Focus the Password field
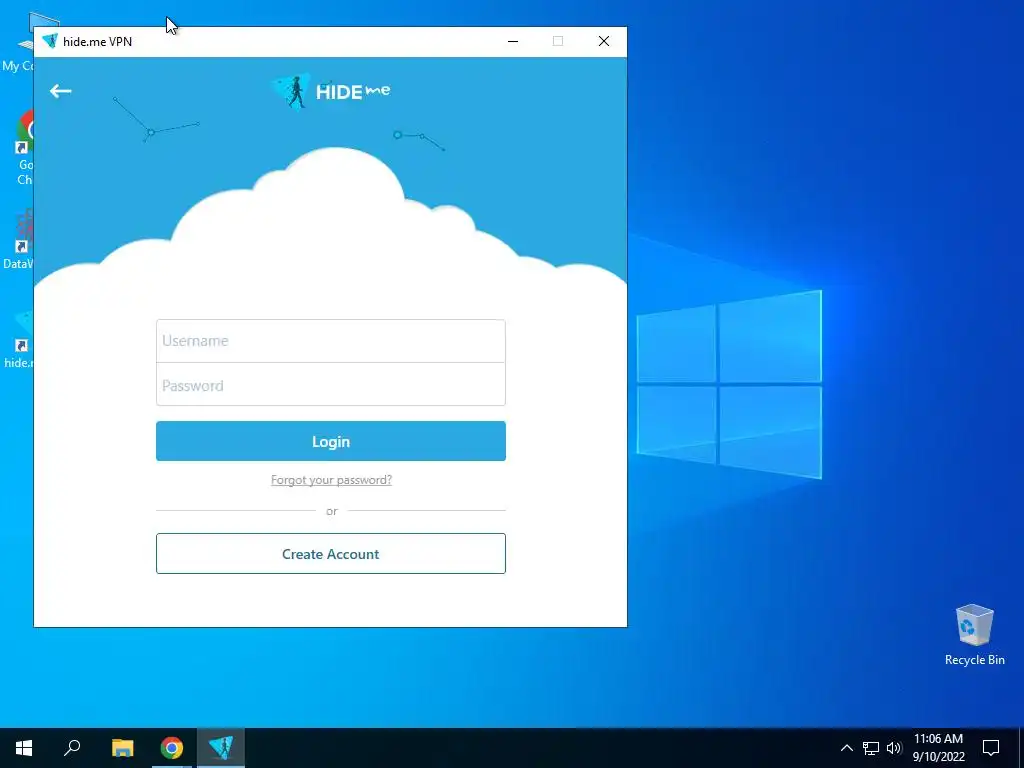 tap(330, 385)
